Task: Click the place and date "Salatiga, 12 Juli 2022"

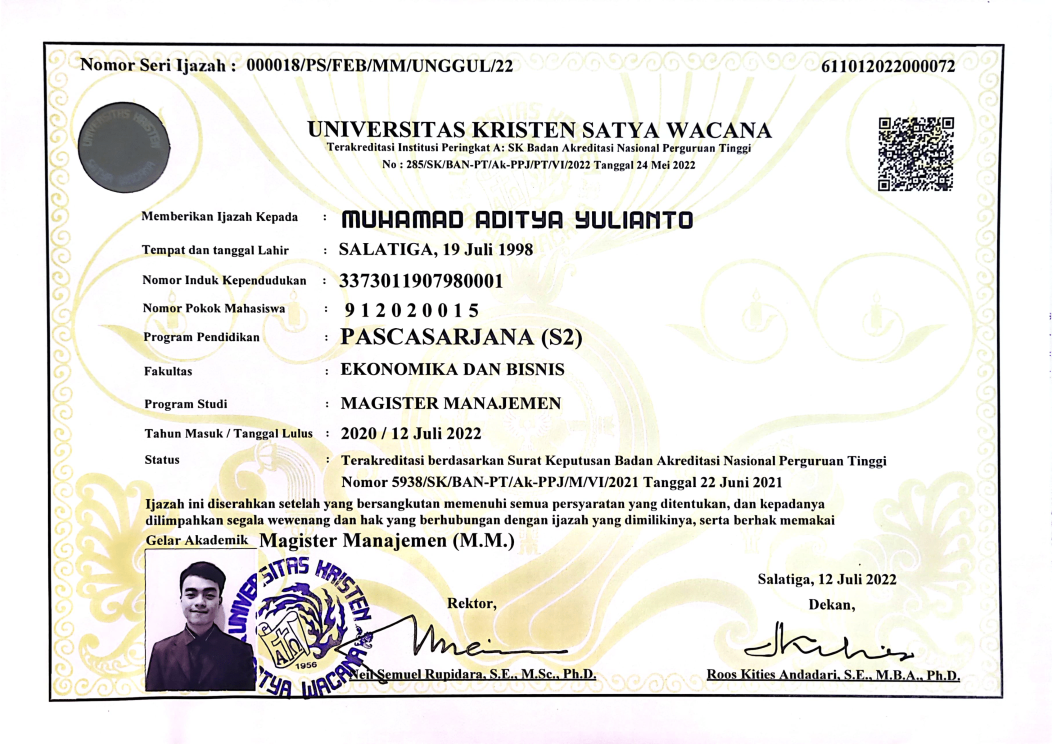Action: (x=827, y=579)
